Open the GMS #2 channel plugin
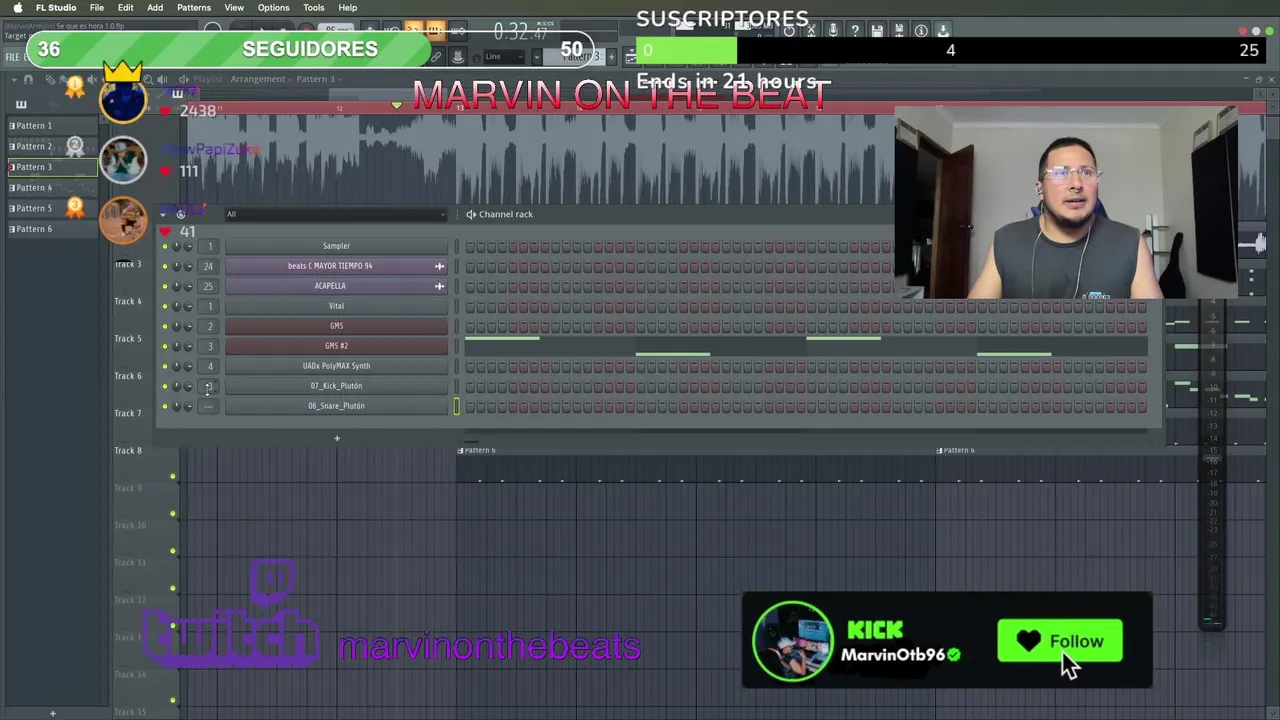This screenshot has height=720, width=1280. pyautogui.click(x=336, y=346)
